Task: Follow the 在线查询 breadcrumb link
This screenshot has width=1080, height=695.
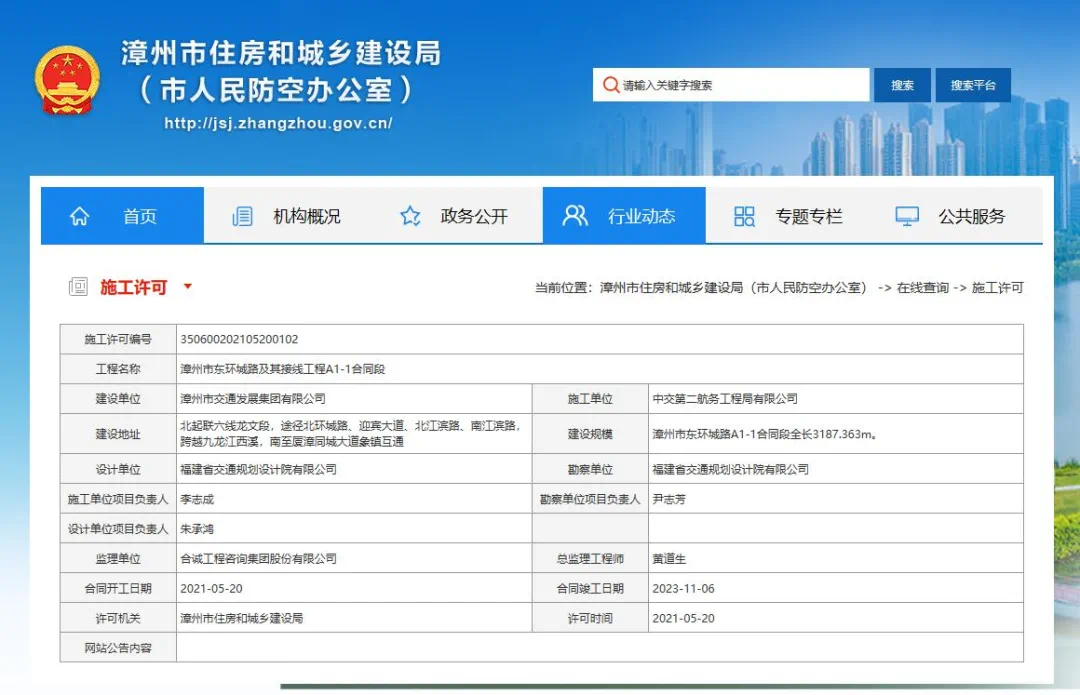Action: [x=922, y=288]
